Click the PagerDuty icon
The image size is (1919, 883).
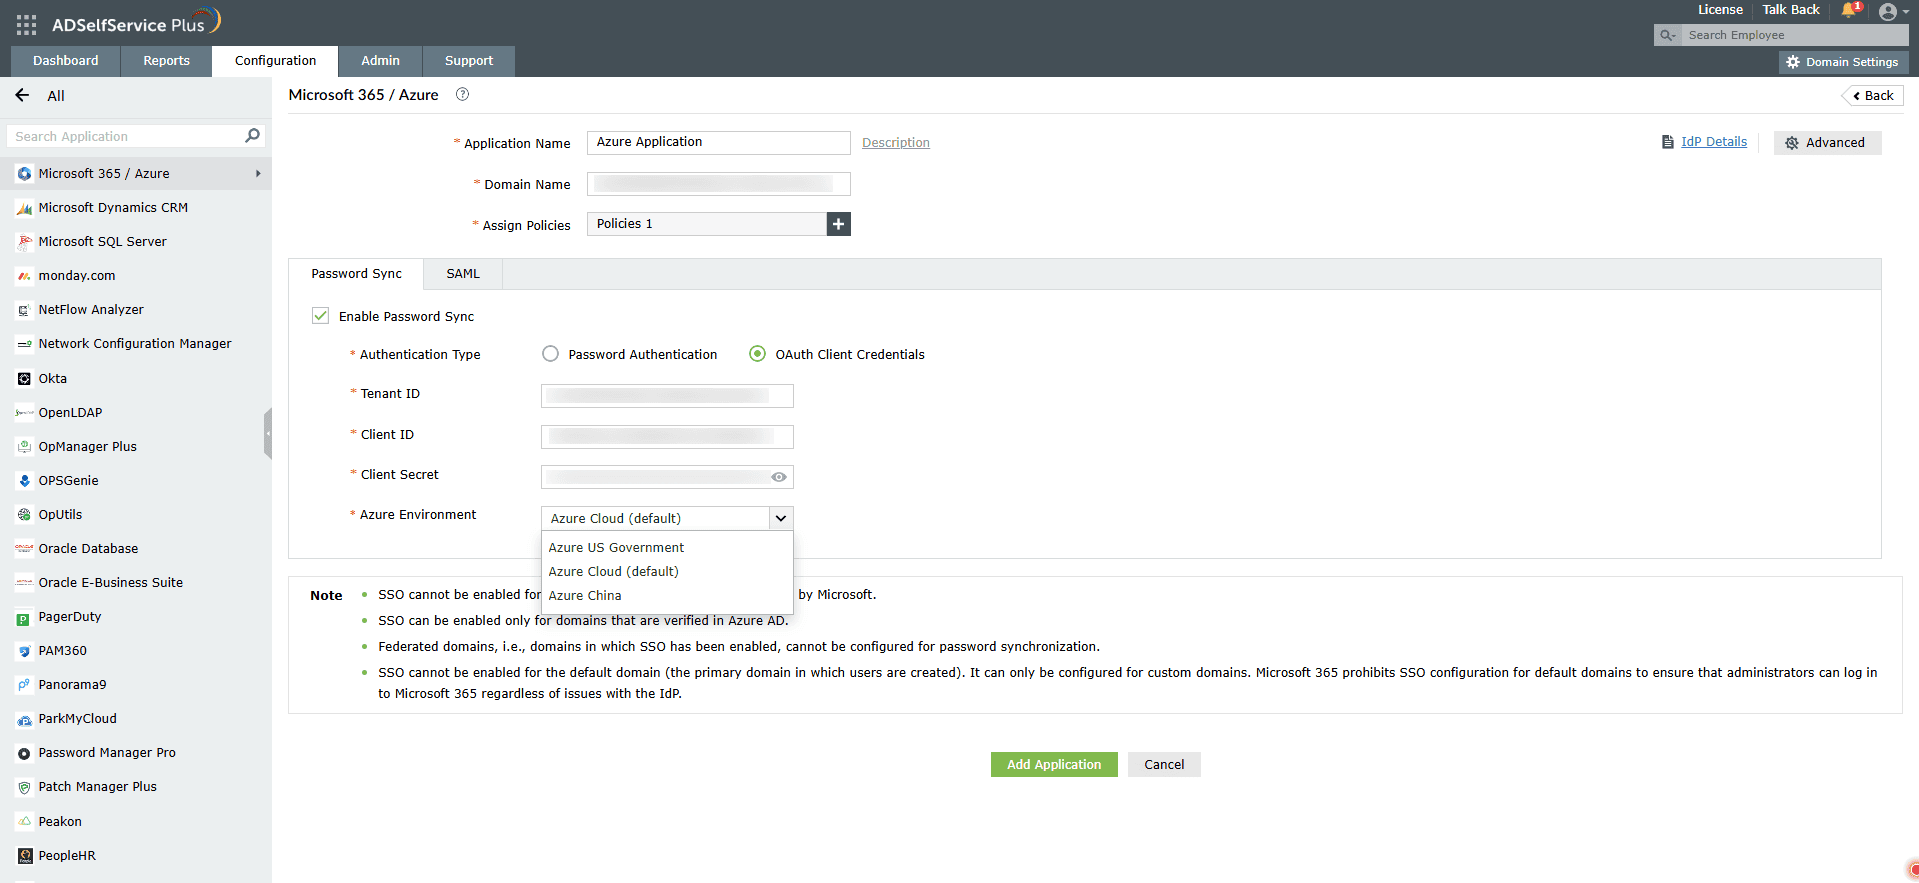(x=25, y=619)
